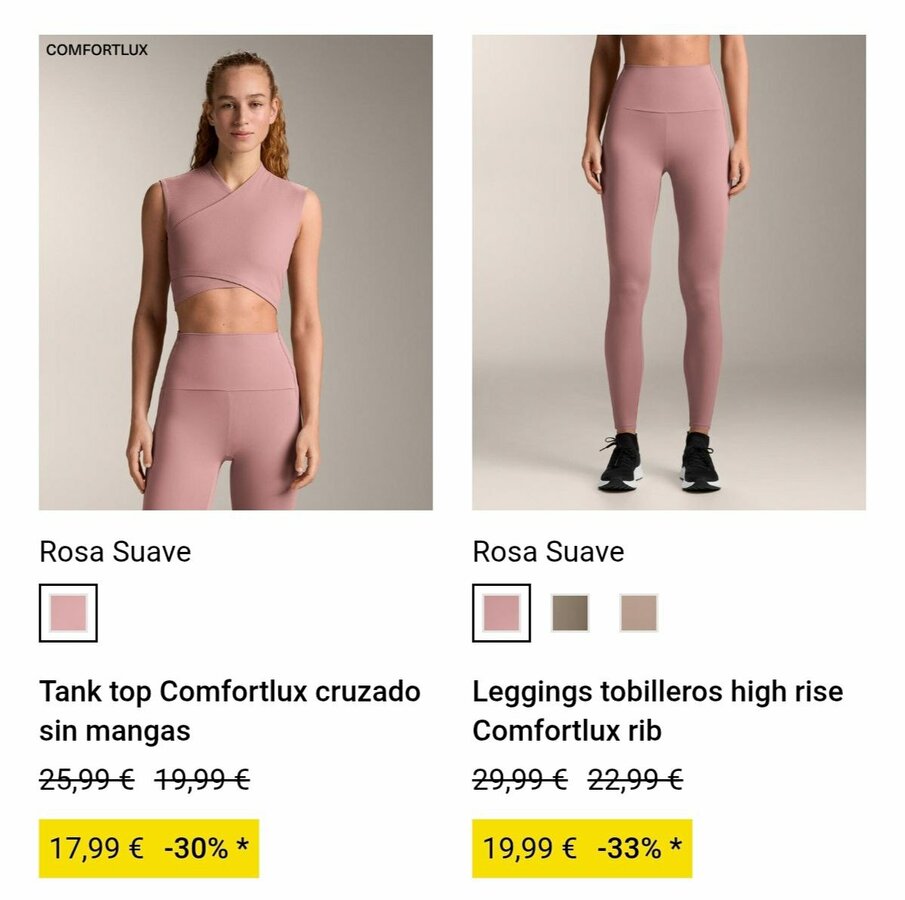This screenshot has width=905, height=900.
Task: Click the yellow 19,99 € leggings sale price
Action: click(530, 849)
